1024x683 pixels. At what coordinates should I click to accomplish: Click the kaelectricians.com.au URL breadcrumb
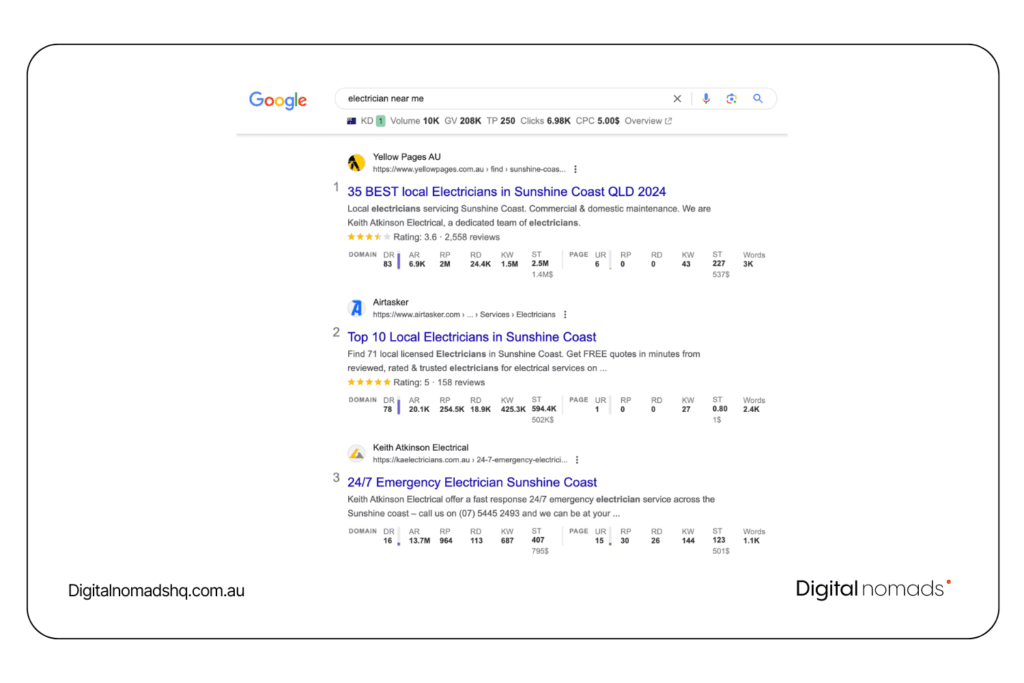[470, 460]
